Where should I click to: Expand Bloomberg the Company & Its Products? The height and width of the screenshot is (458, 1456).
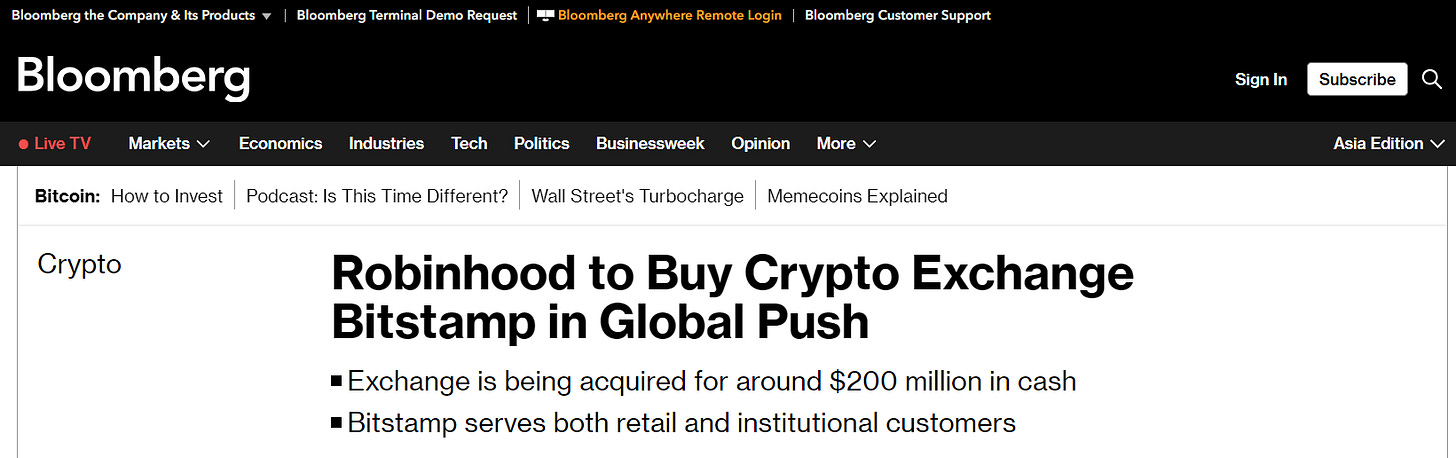(x=141, y=16)
